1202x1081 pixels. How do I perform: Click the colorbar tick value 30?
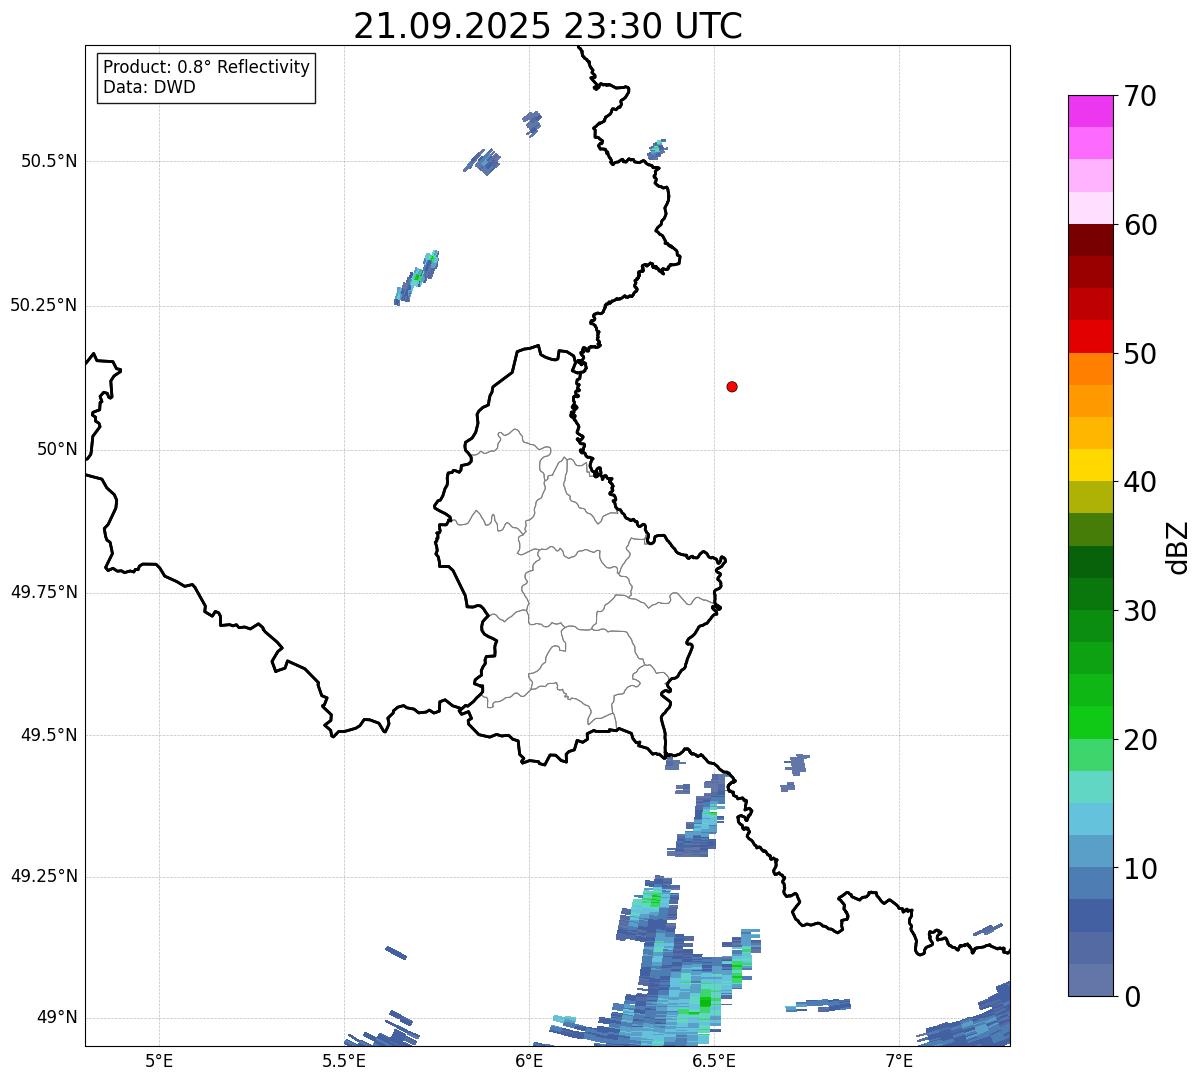click(x=1140, y=611)
